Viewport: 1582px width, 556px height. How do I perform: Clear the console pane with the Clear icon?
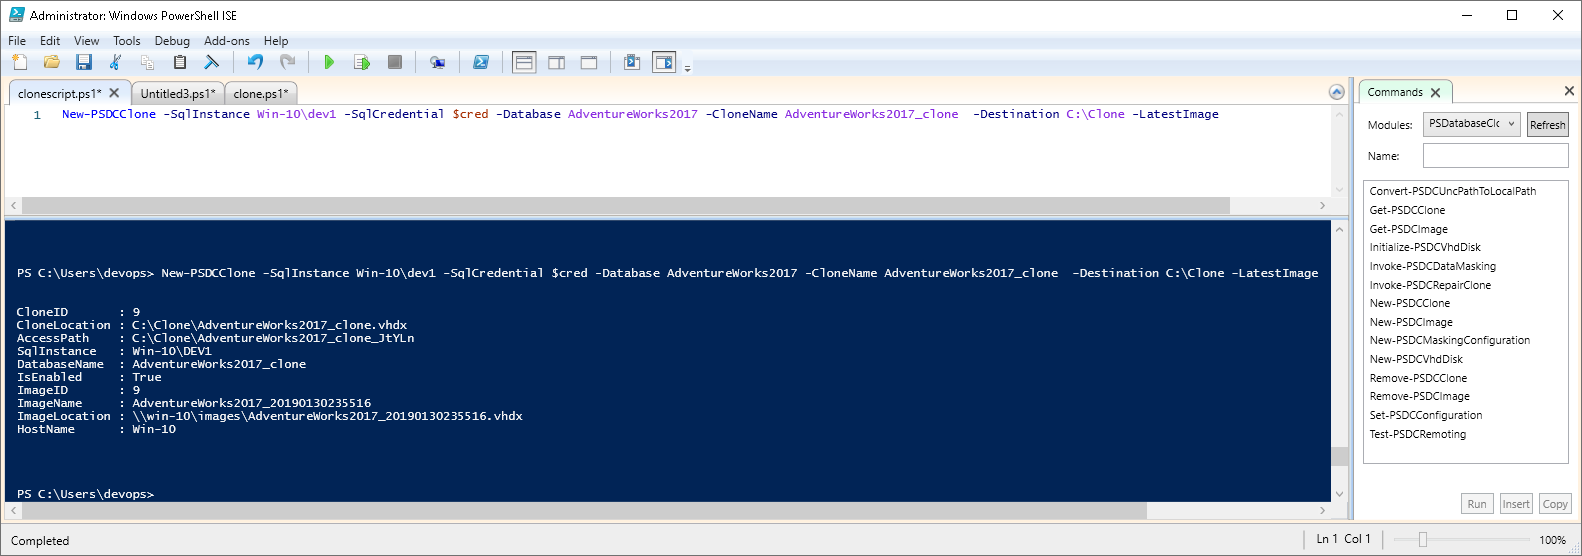(x=211, y=62)
